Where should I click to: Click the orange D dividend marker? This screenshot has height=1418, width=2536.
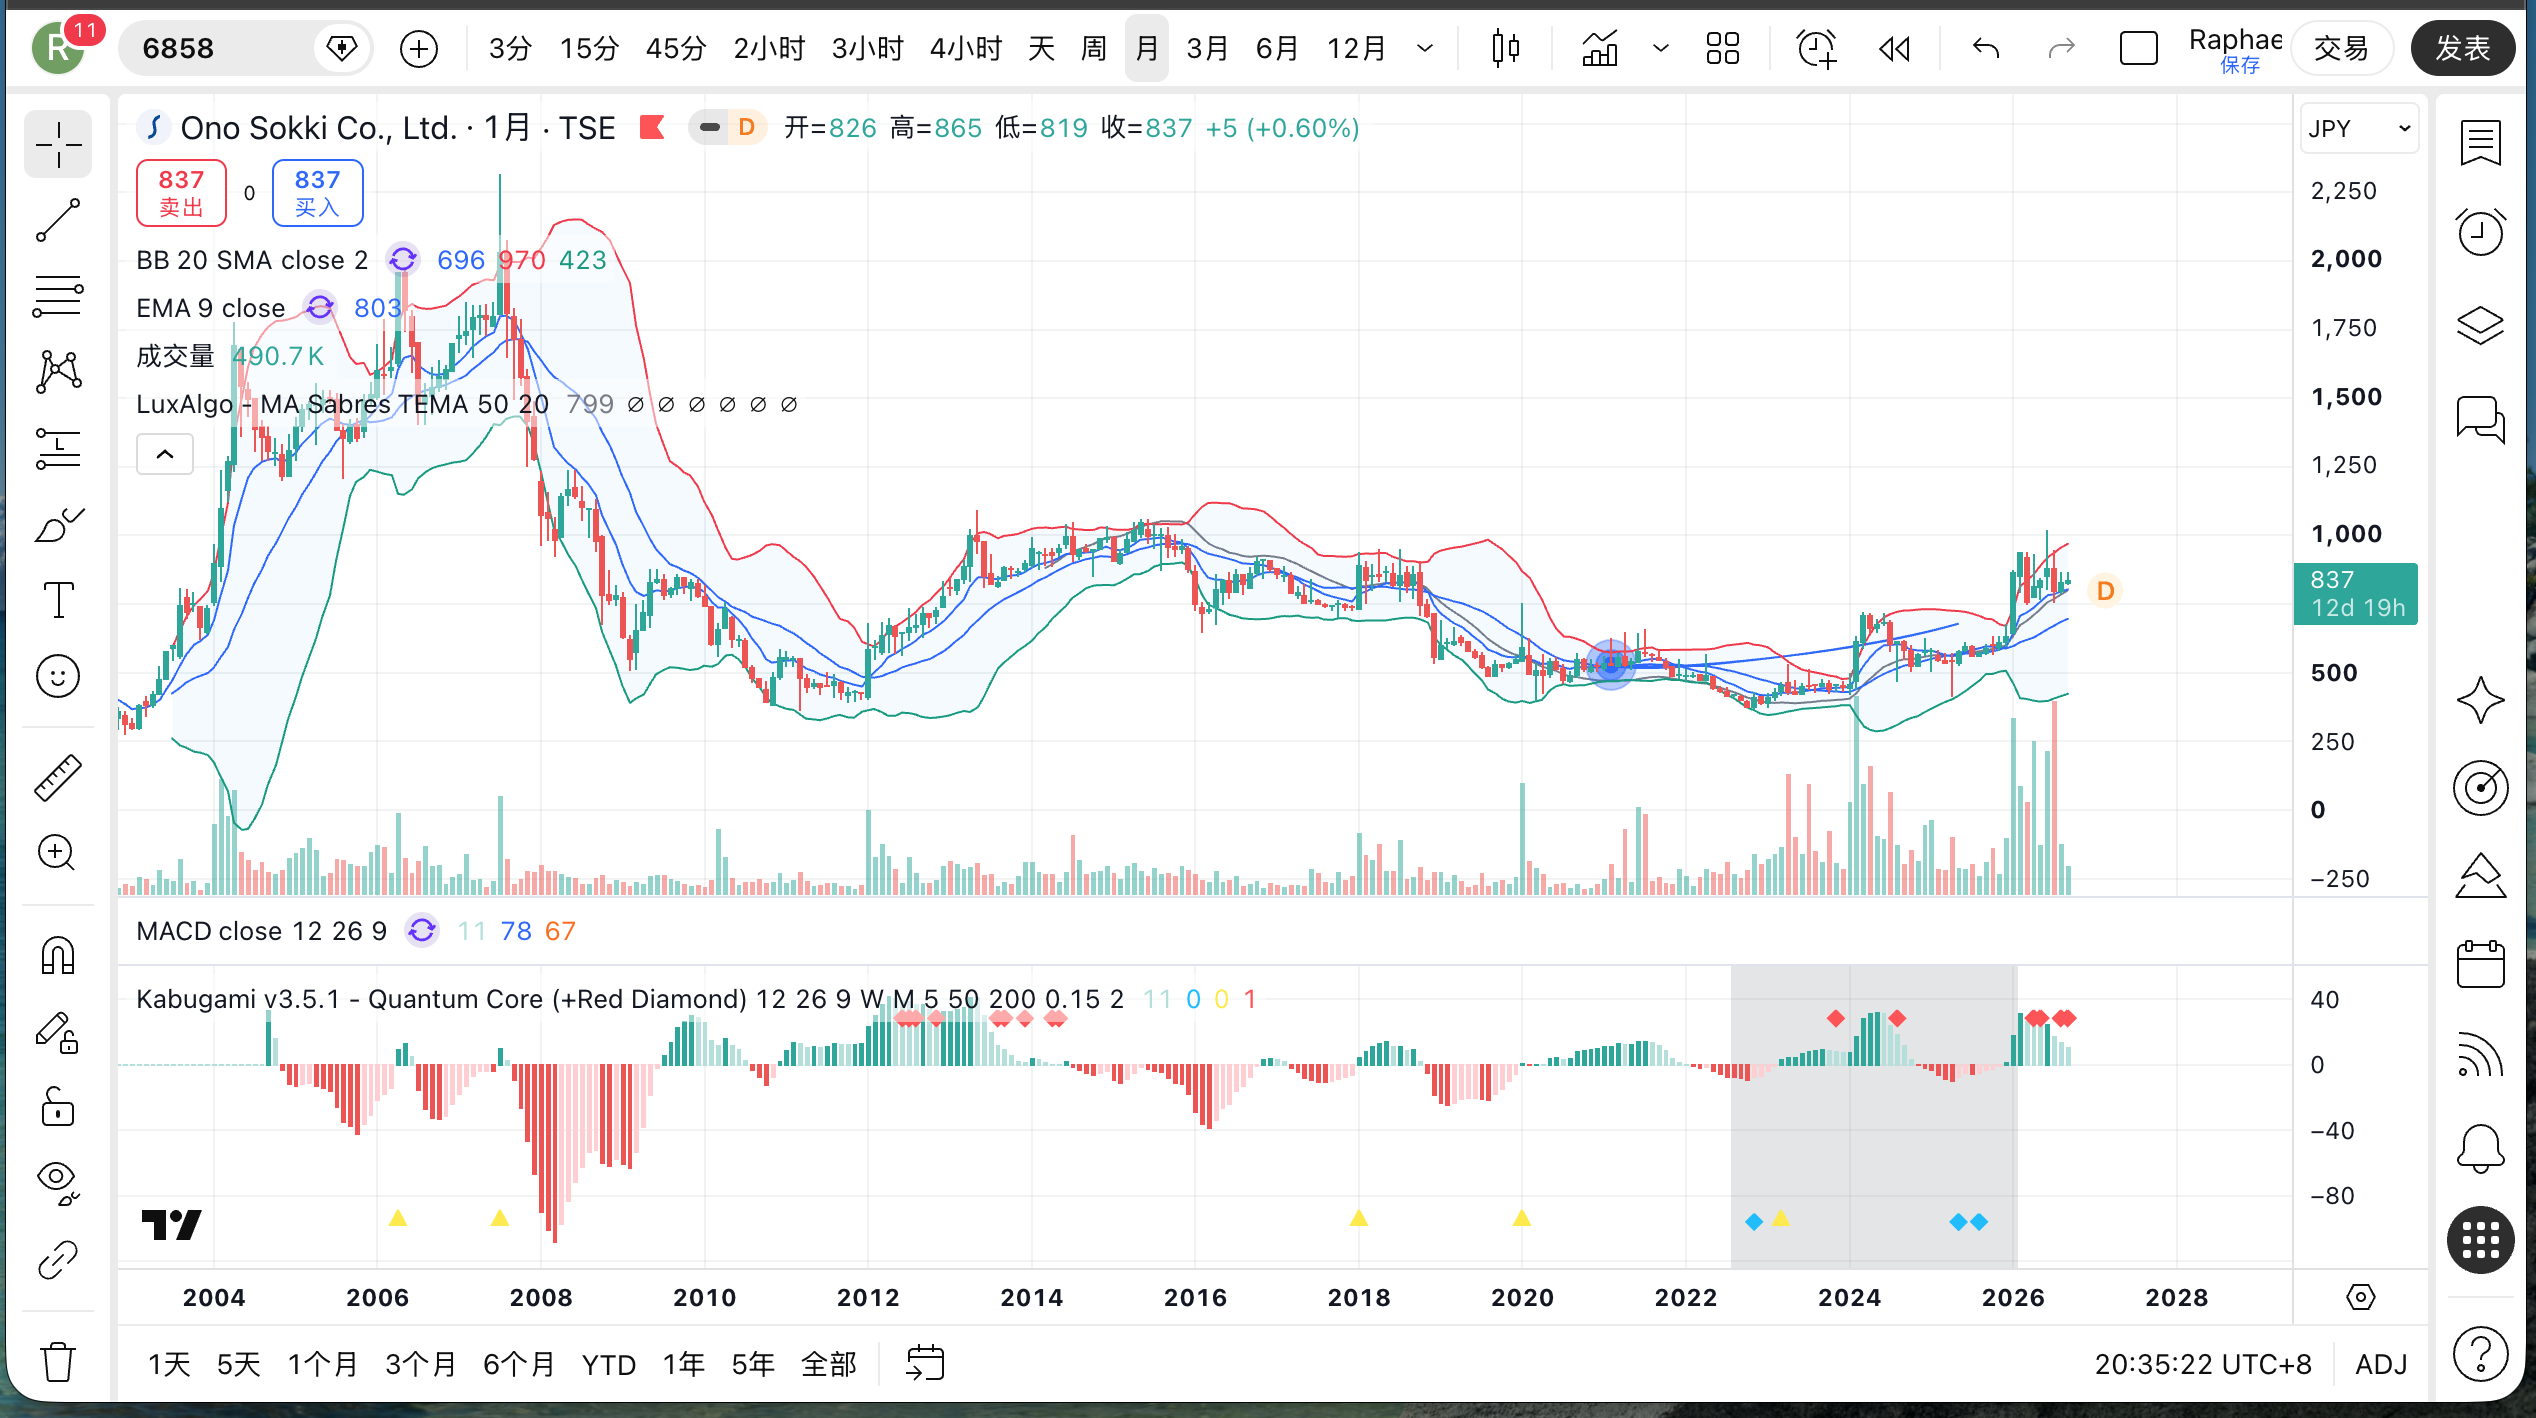click(x=2105, y=591)
